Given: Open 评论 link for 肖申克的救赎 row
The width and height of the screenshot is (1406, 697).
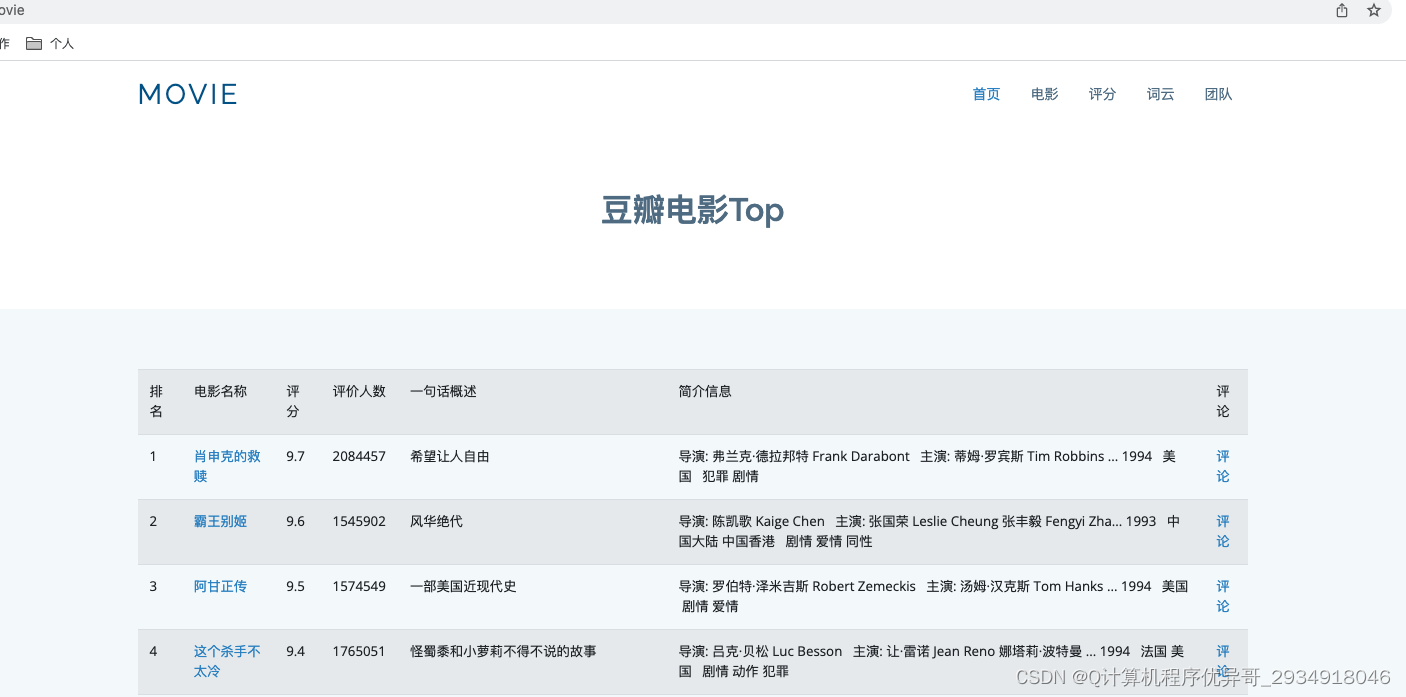Looking at the screenshot, I should pos(1223,466).
